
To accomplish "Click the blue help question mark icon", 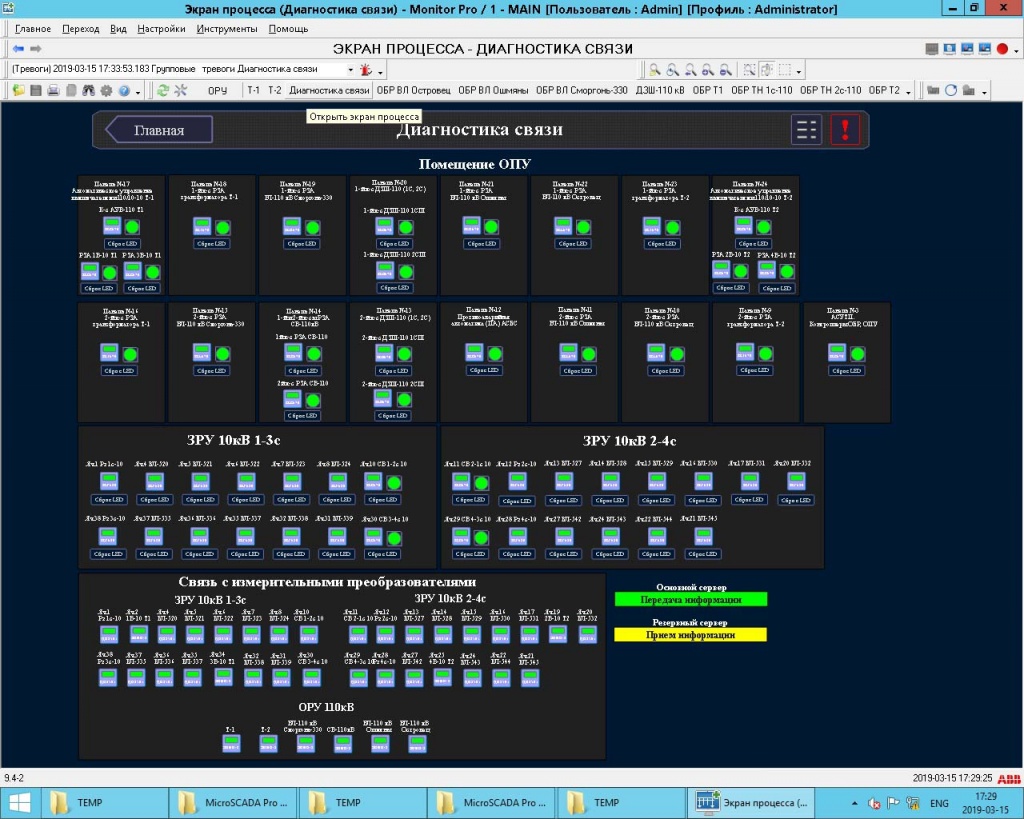I will (x=123, y=90).
